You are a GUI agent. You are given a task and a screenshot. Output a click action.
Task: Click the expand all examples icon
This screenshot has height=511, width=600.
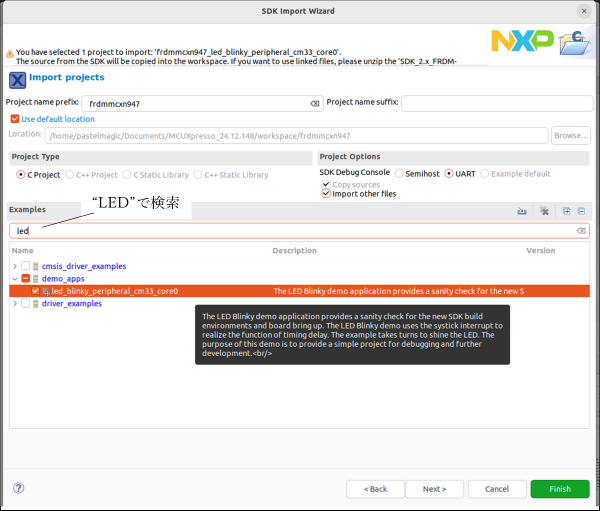(x=566, y=211)
